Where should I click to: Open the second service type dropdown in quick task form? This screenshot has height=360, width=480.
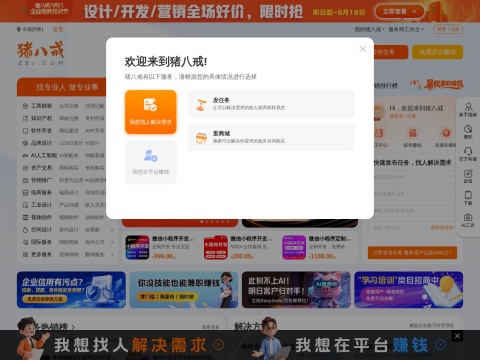(412, 194)
